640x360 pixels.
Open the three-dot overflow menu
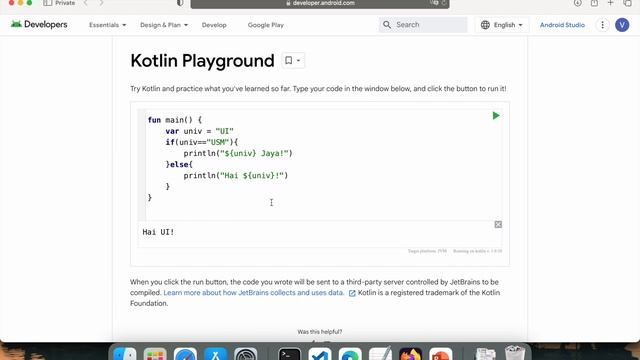(602, 25)
